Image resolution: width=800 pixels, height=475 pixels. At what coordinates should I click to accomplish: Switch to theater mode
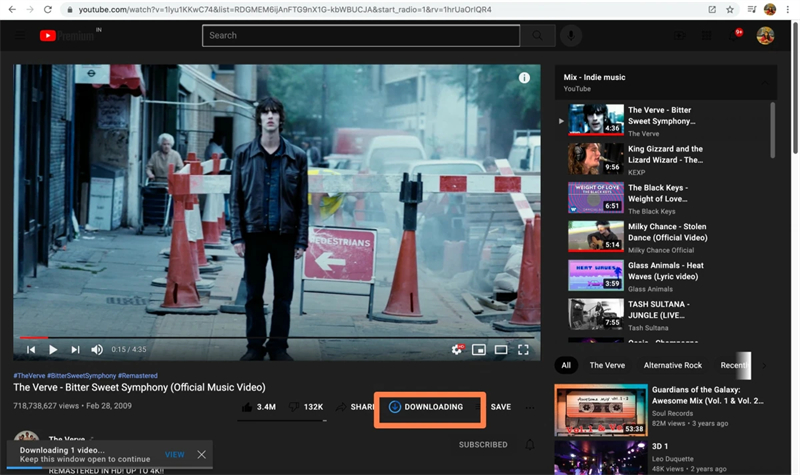pos(501,349)
